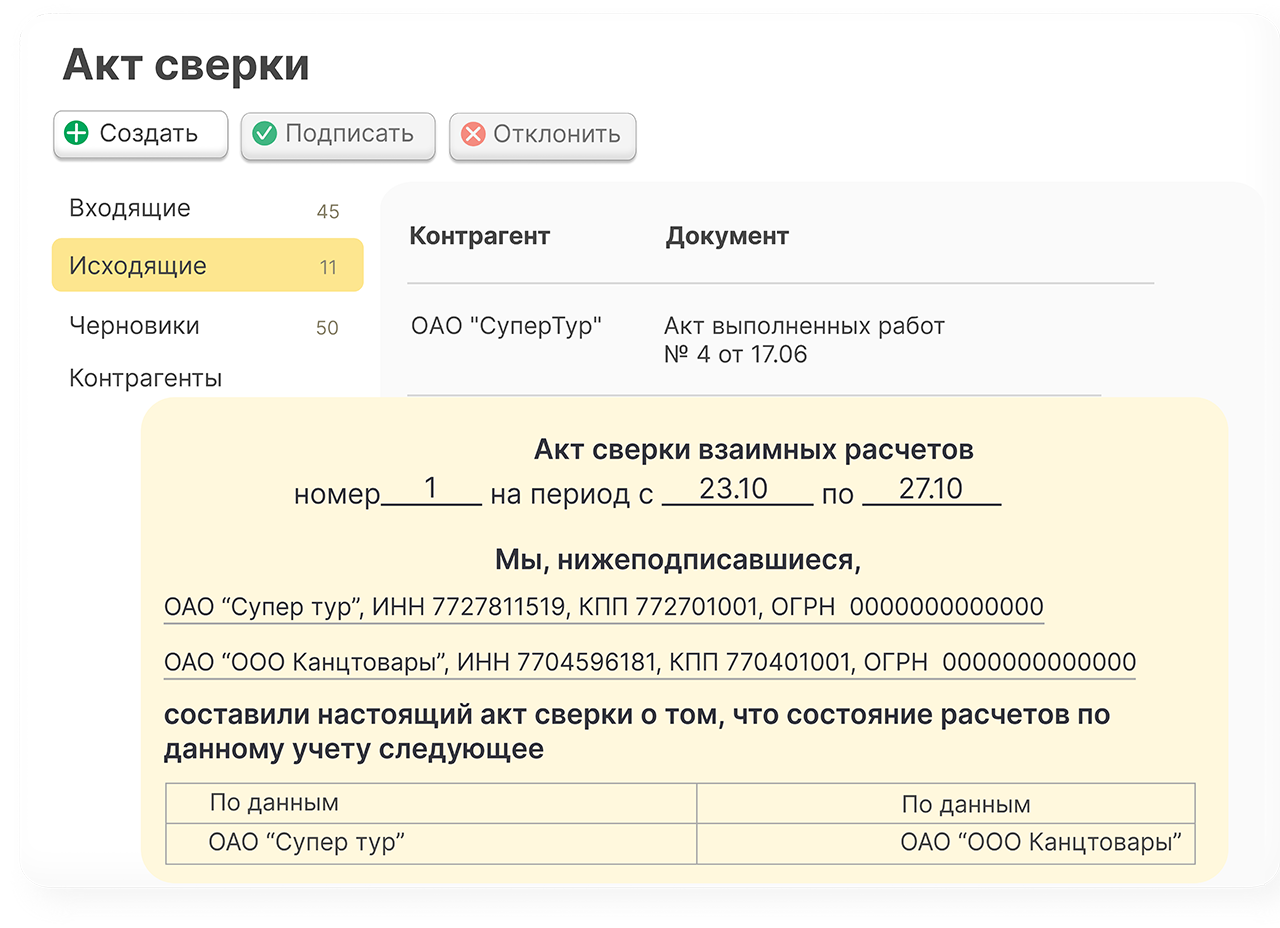Screen dimensions: 1280x928
Task: Click the Мы, нижеподписавшиеся heading
Action: (678, 560)
